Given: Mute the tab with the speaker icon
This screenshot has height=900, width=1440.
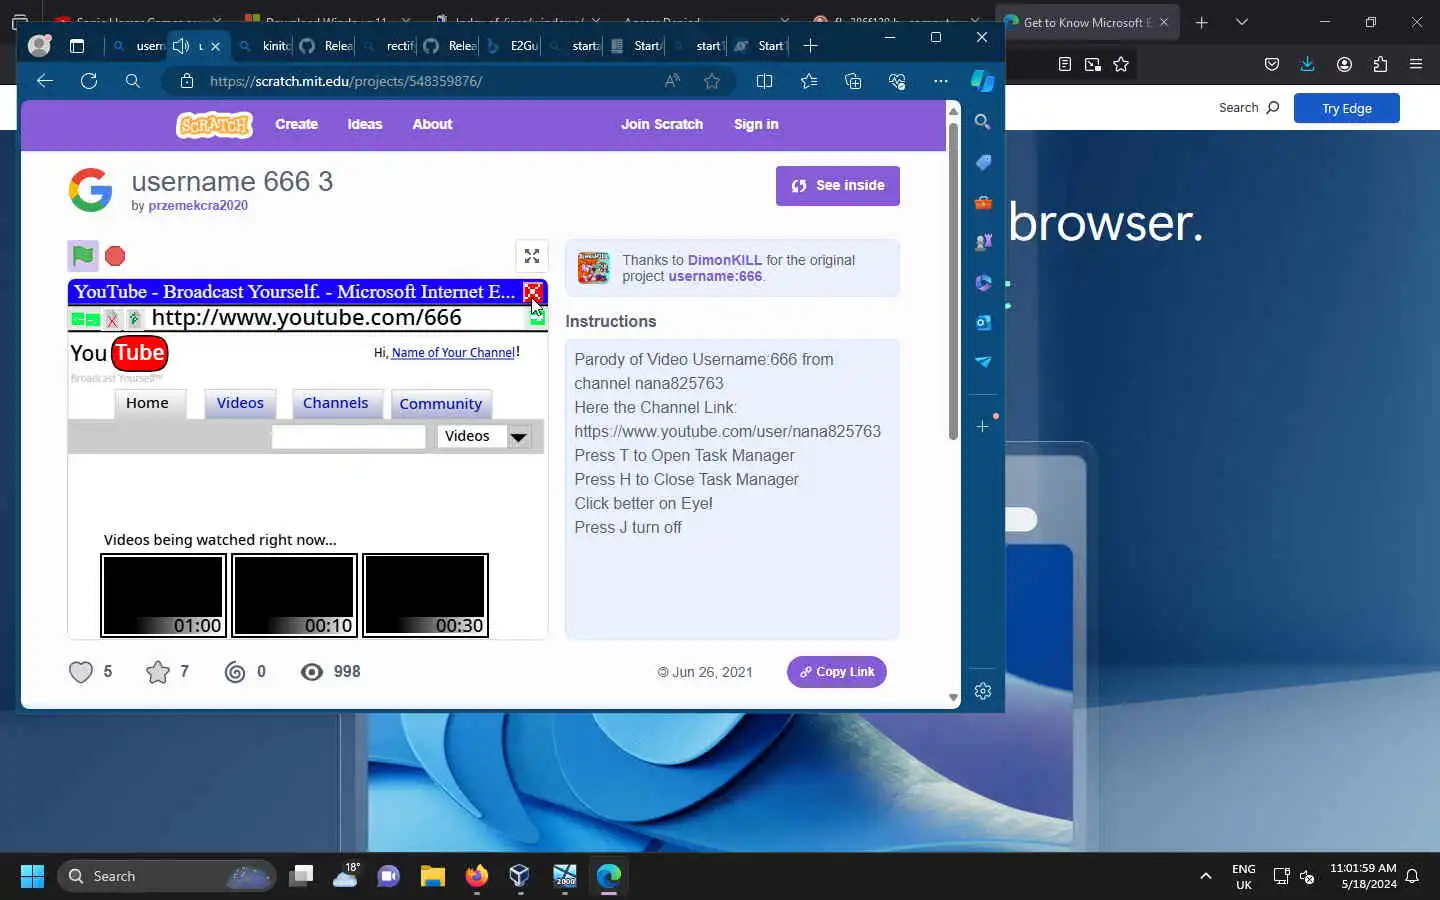Looking at the screenshot, I should click(x=181, y=46).
